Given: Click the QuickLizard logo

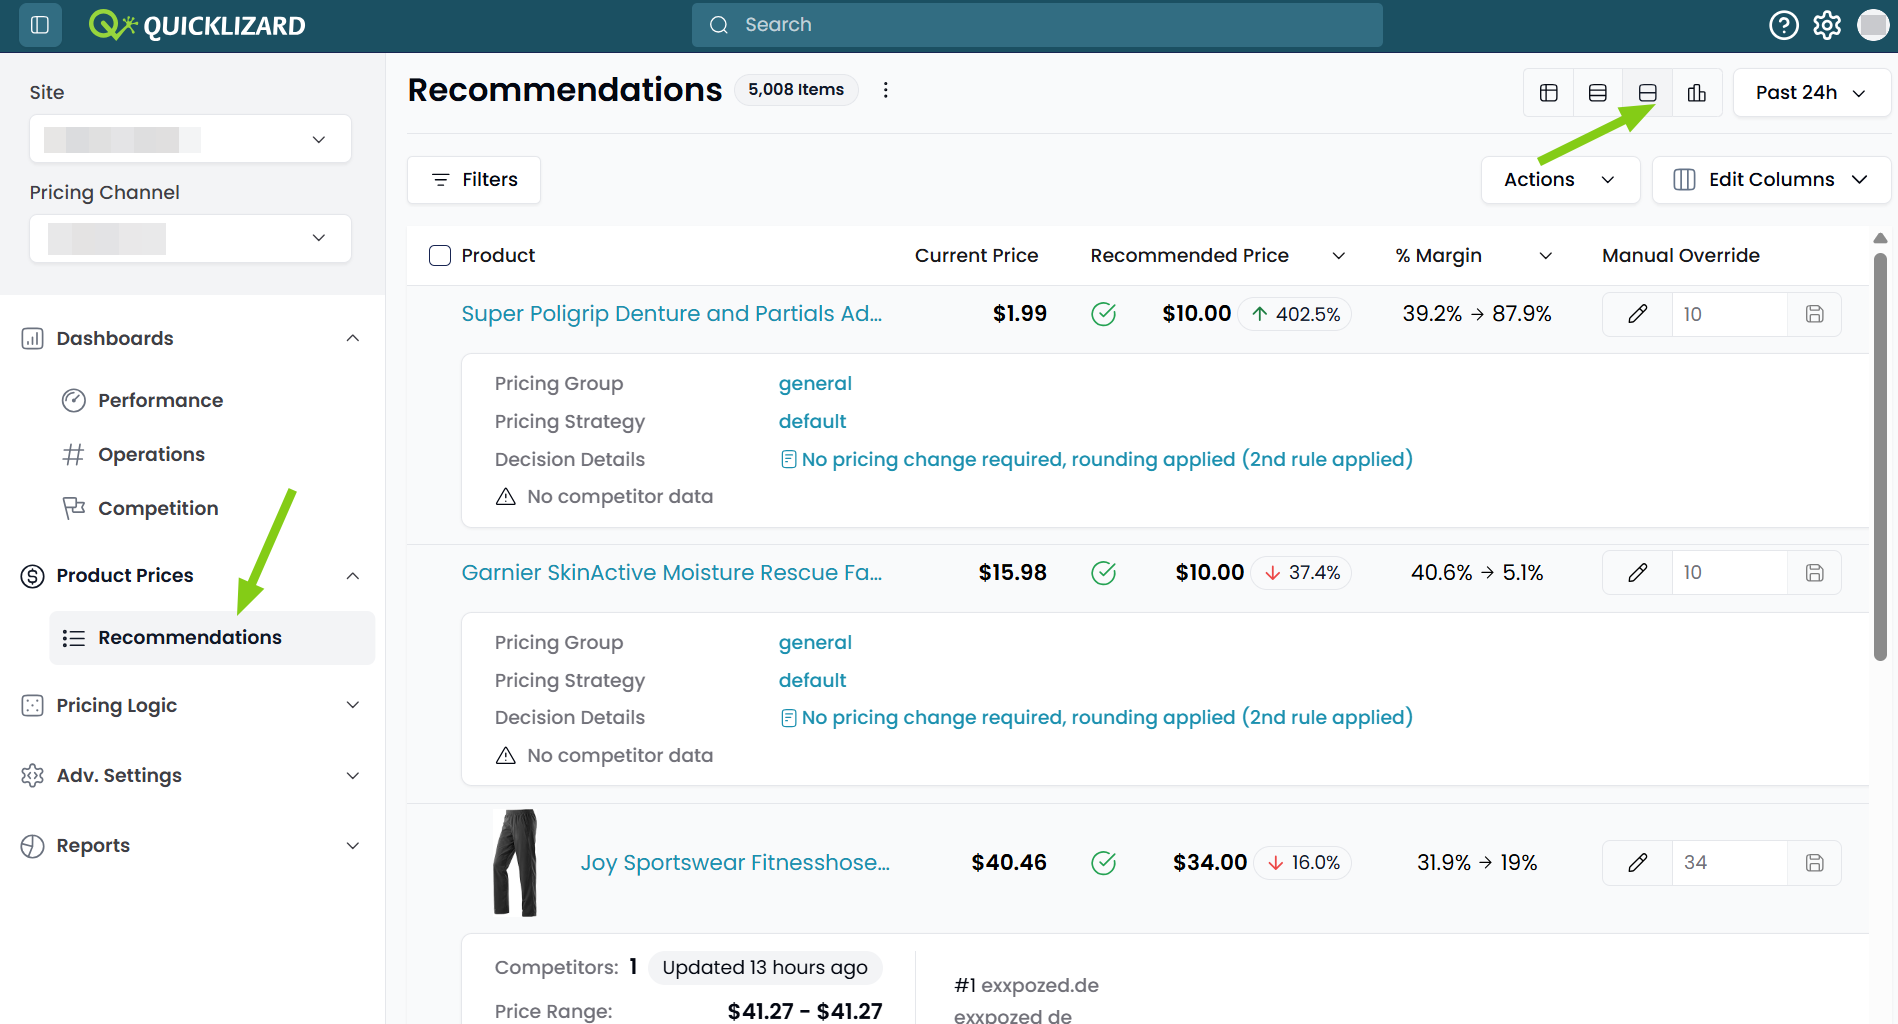Looking at the screenshot, I should point(197,25).
